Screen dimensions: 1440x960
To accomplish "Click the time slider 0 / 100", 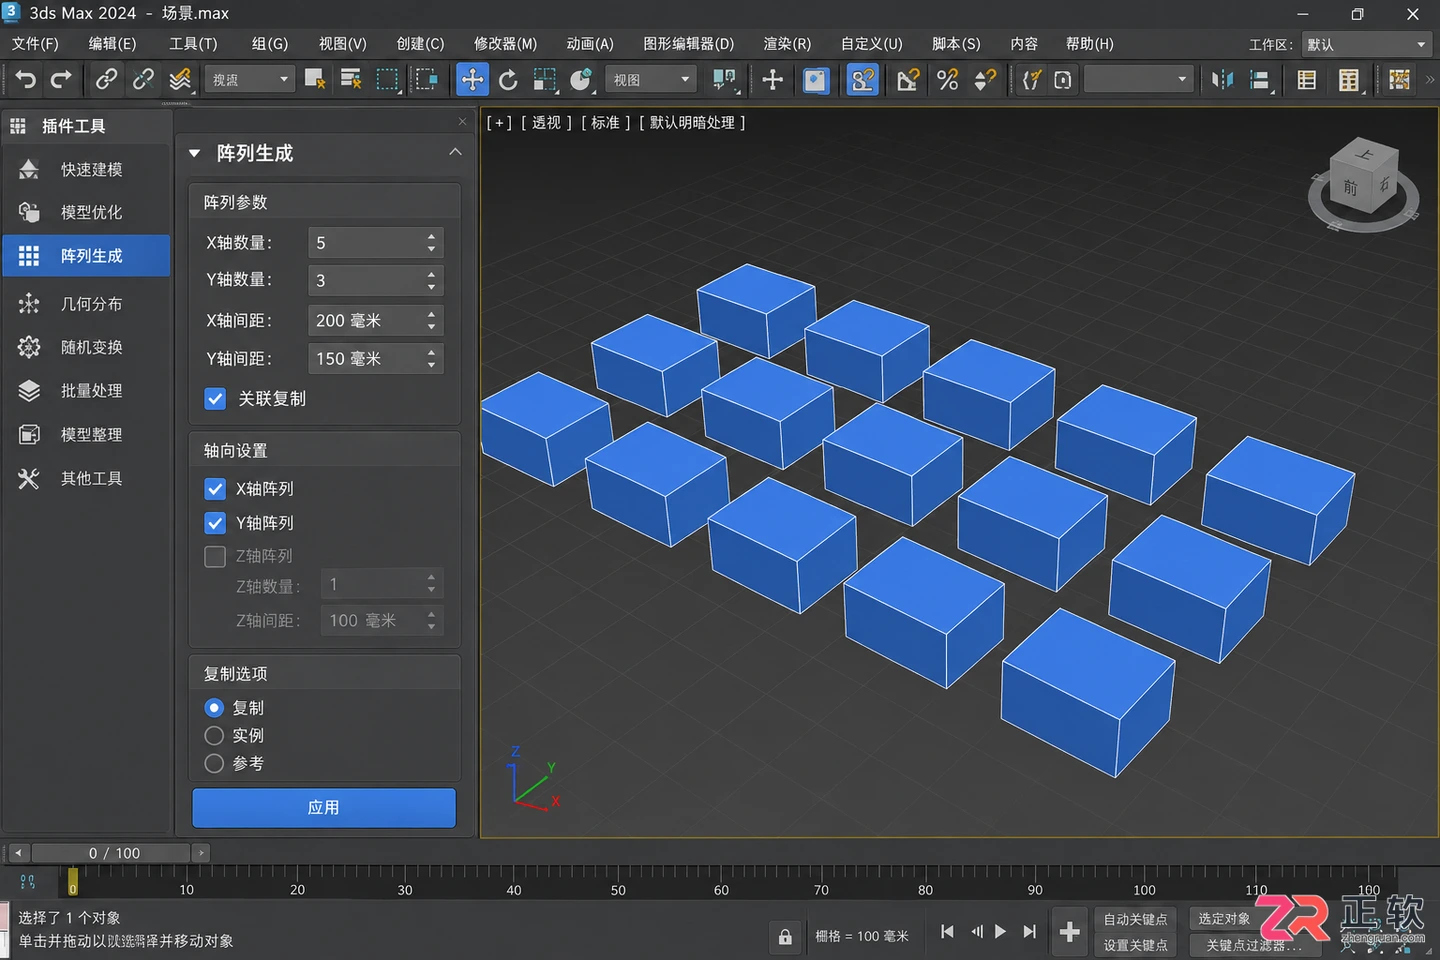I will [x=111, y=853].
